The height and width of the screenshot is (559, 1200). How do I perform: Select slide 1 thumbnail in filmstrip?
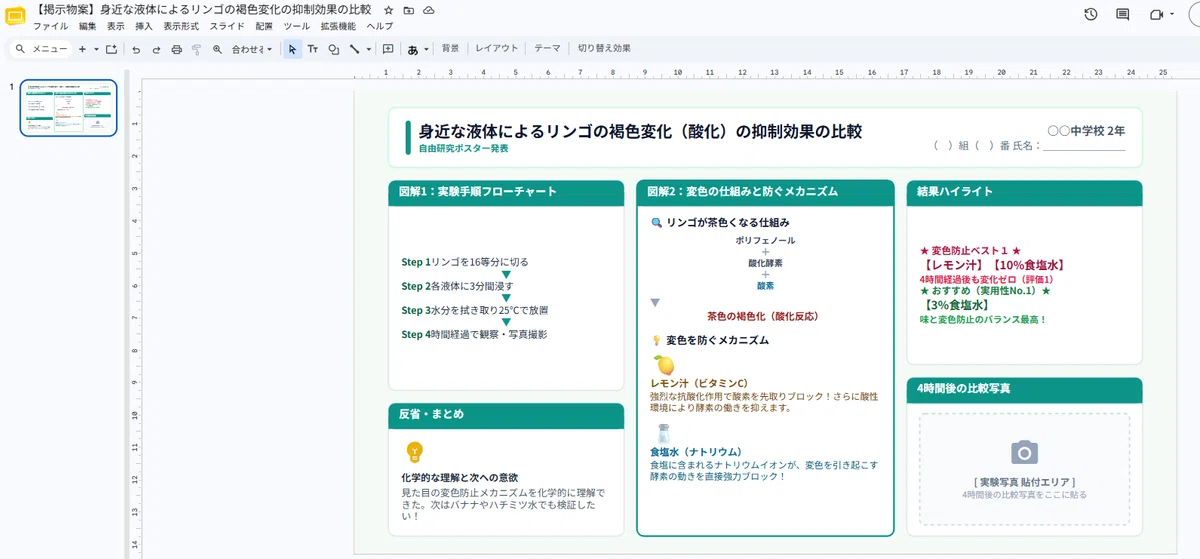pos(69,108)
